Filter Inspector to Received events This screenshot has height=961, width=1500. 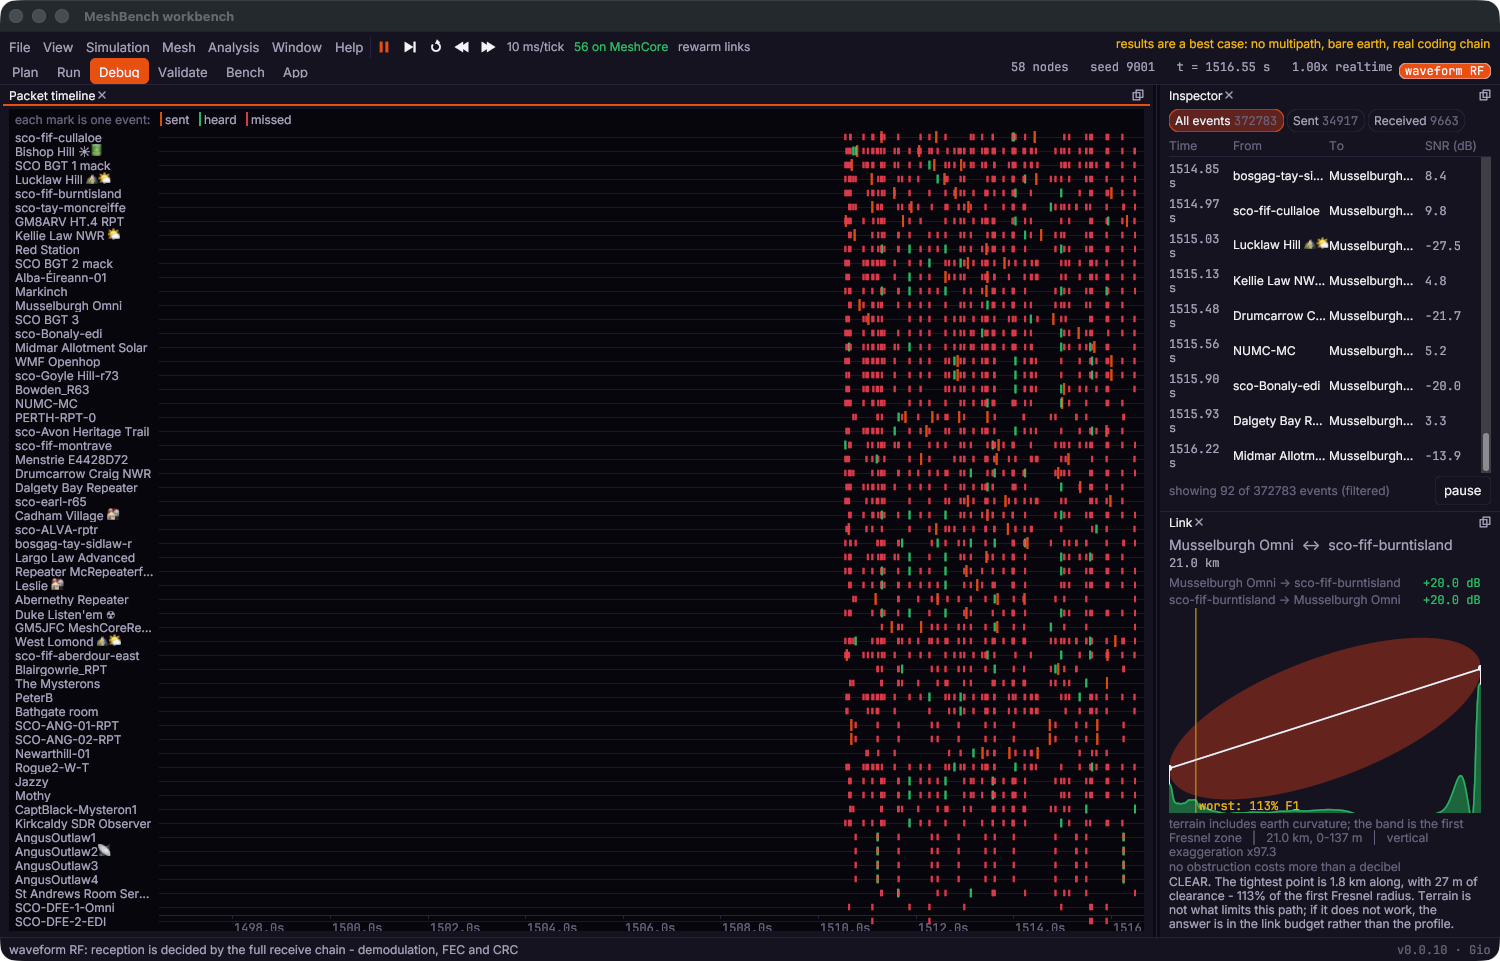1416,121
